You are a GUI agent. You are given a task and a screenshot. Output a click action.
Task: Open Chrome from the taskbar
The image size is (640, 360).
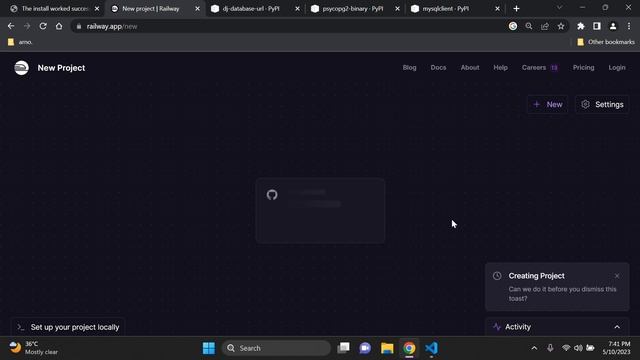pos(409,348)
